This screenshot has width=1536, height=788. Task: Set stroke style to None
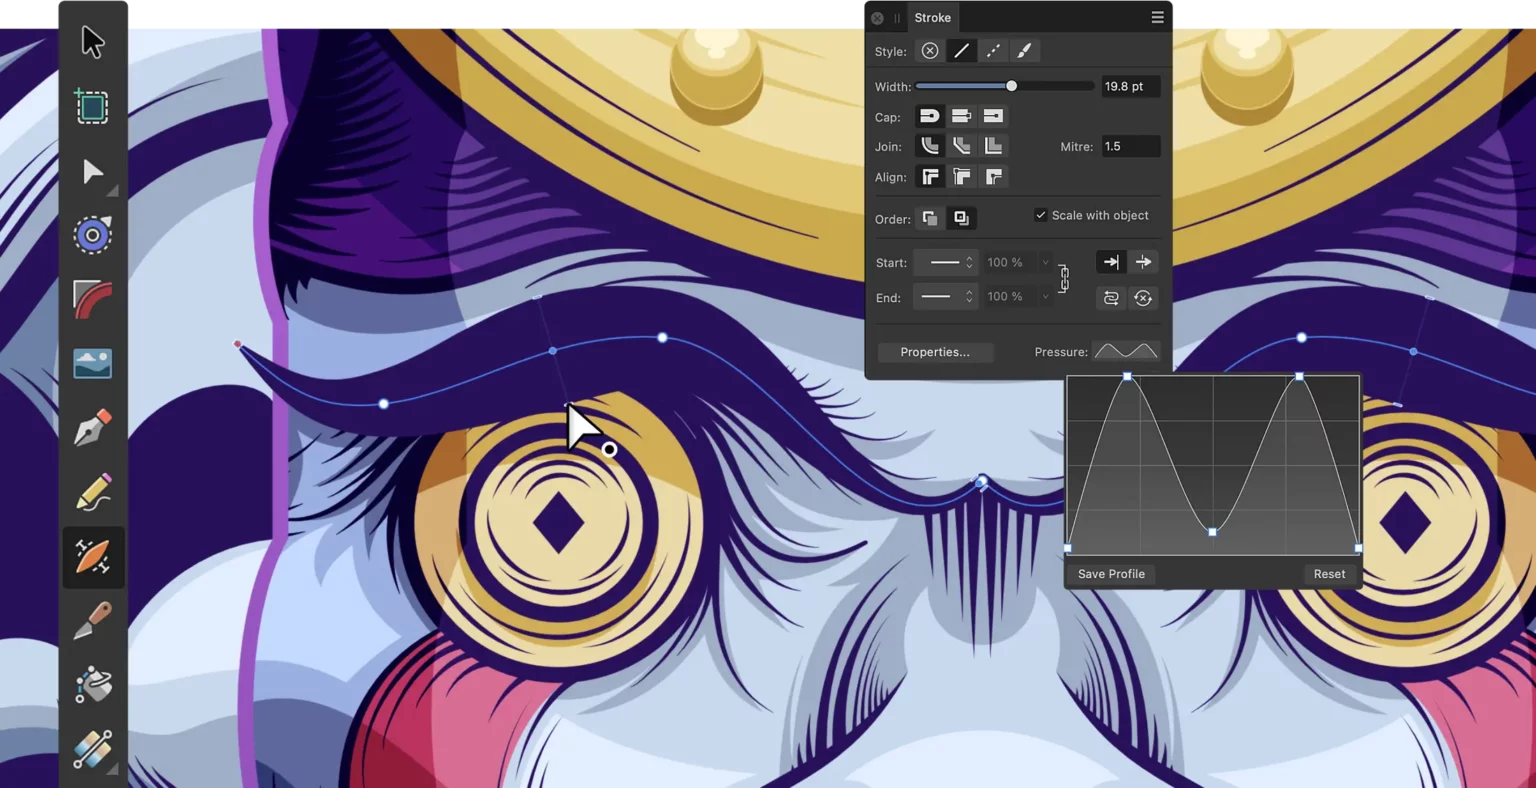click(x=930, y=51)
